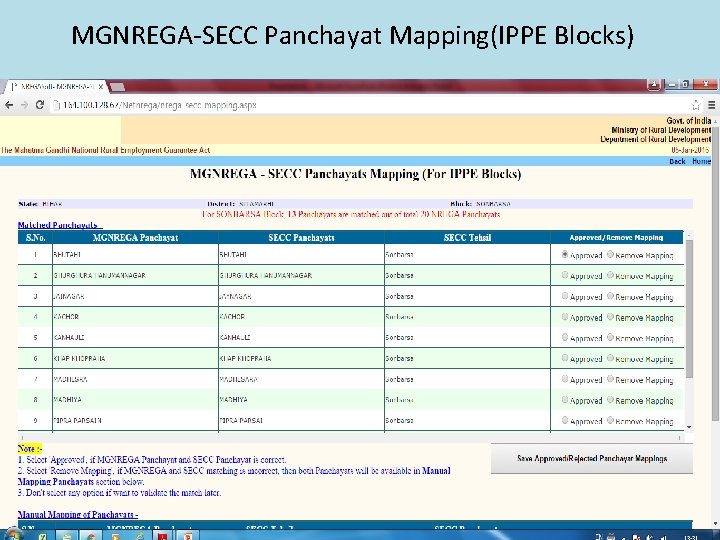Image resolution: width=720 pixels, height=540 pixels.
Task: Pick Remove Mapping for row 8 MADHIYA
Action: click(610, 400)
